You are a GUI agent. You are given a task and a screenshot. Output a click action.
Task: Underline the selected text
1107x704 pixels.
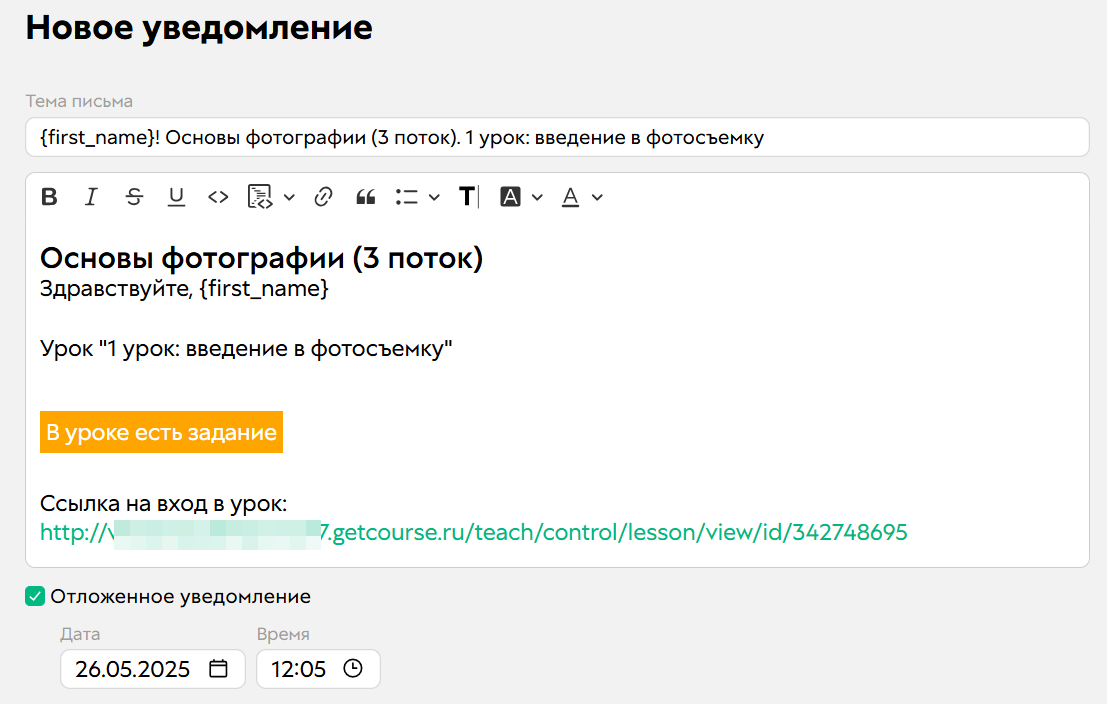click(176, 197)
